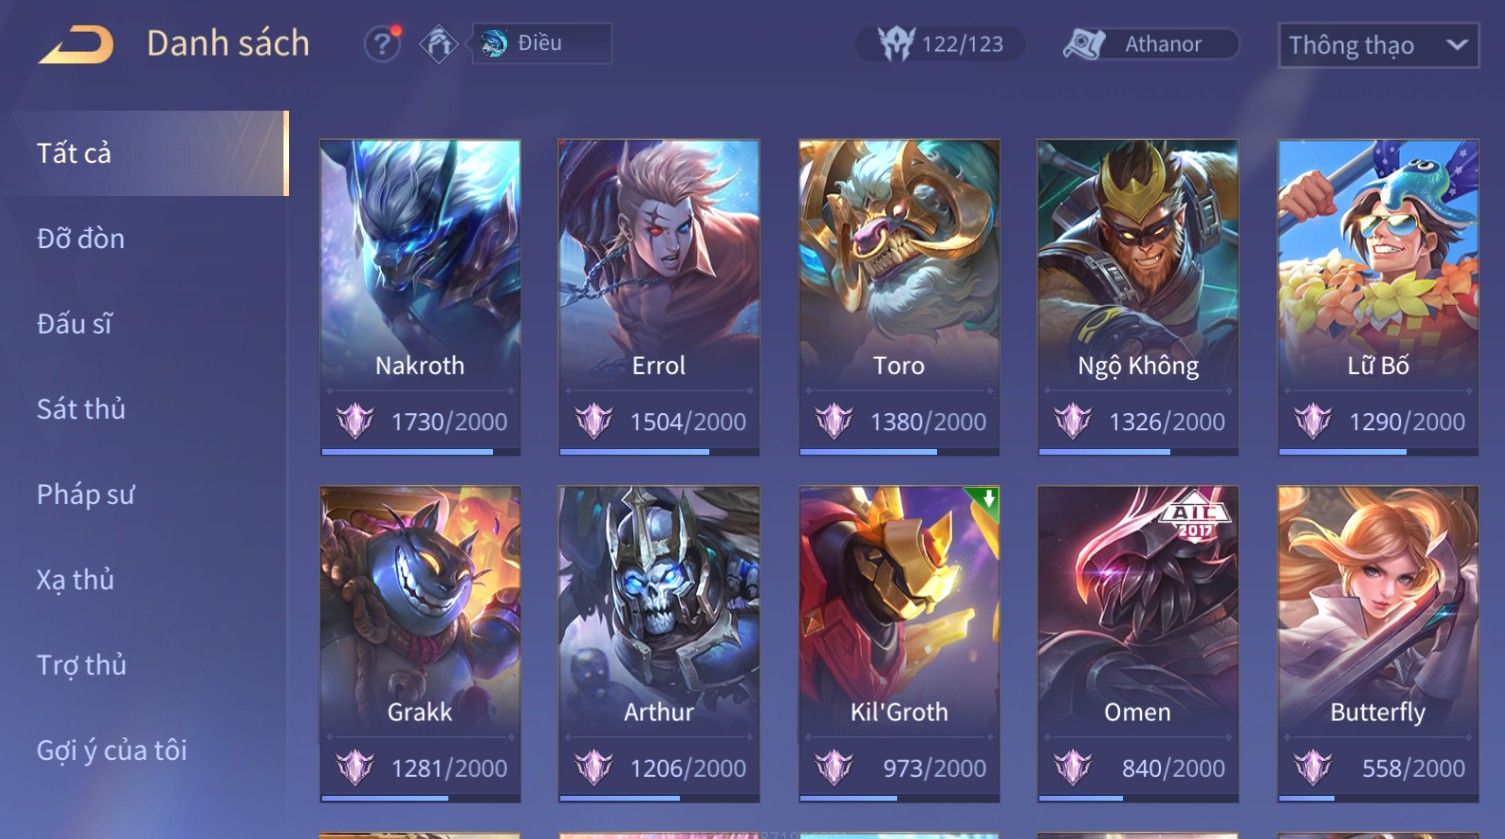Screen dimensions: 1505x839
Task: Click the Athanor button
Action: pos(1151,44)
